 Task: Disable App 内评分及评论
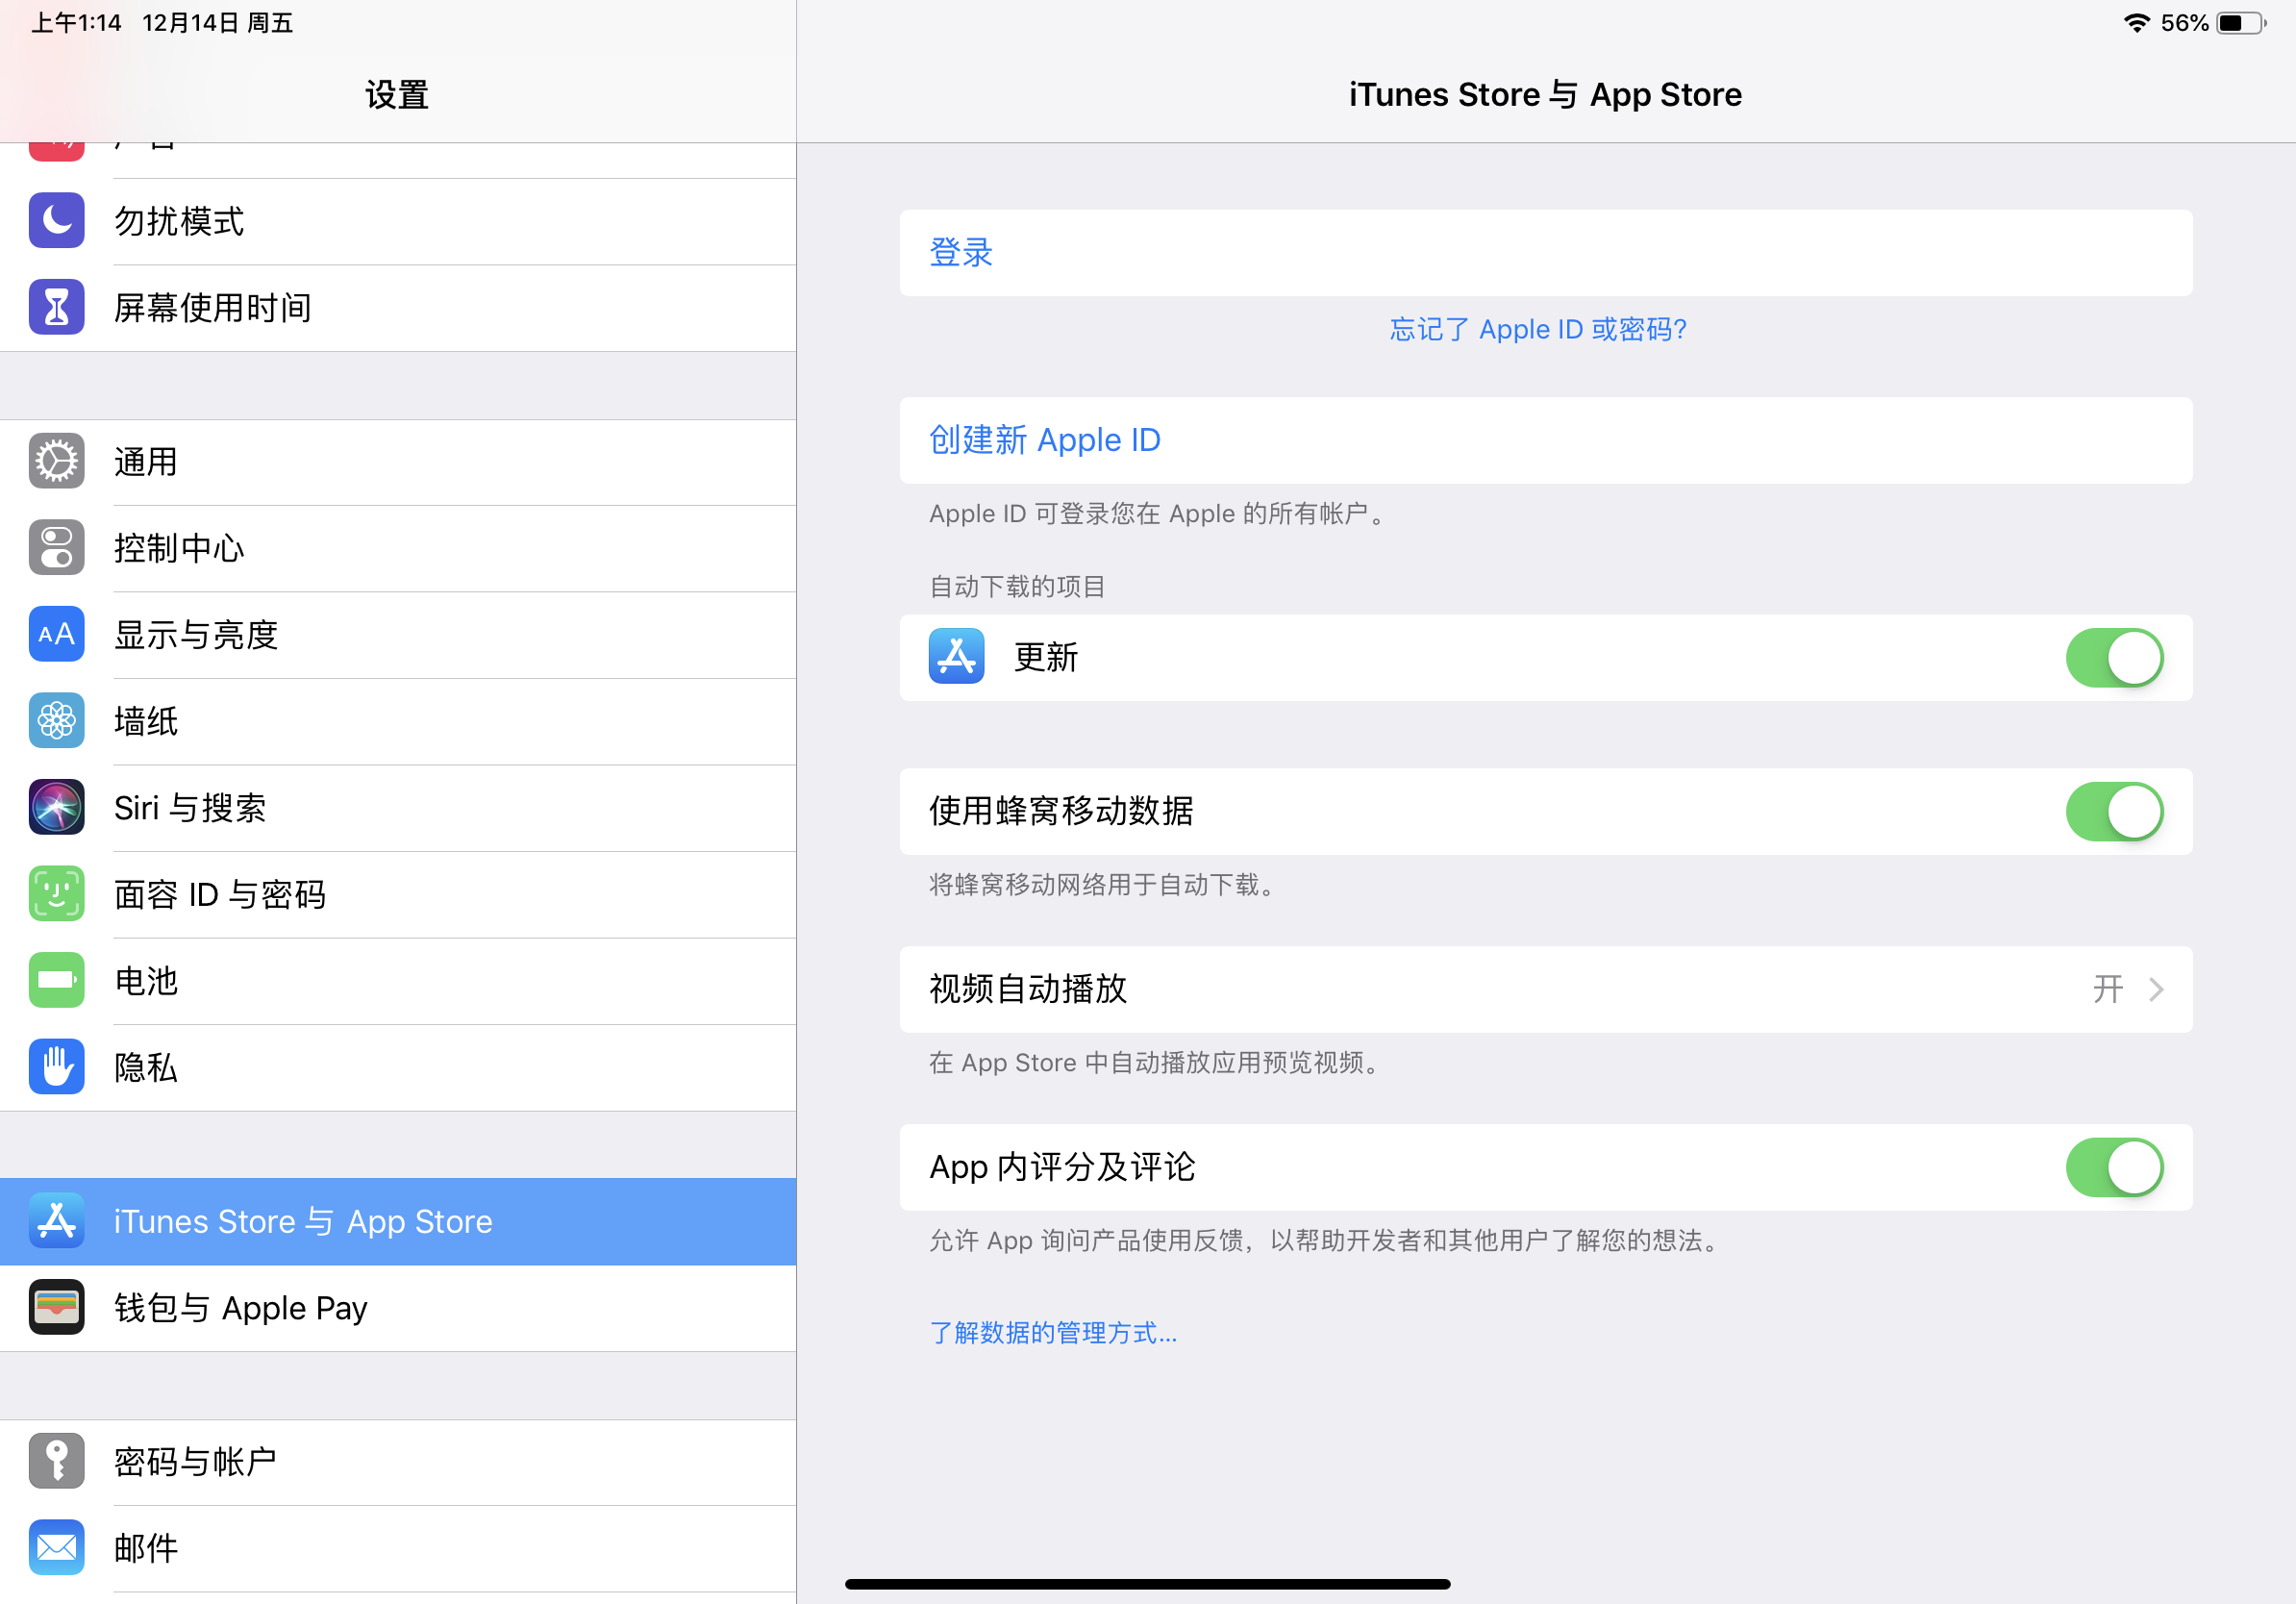(x=2114, y=1167)
